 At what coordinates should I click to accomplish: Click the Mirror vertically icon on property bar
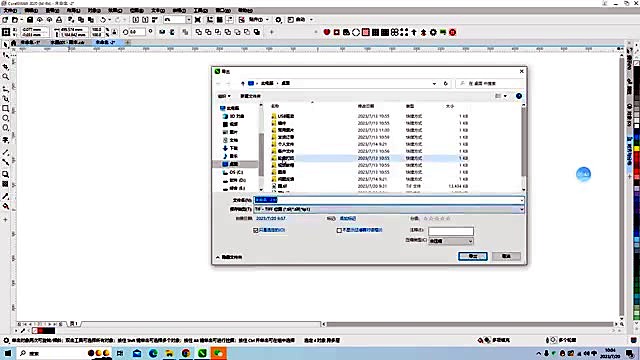pyautogui.click(x=172, y=32)
